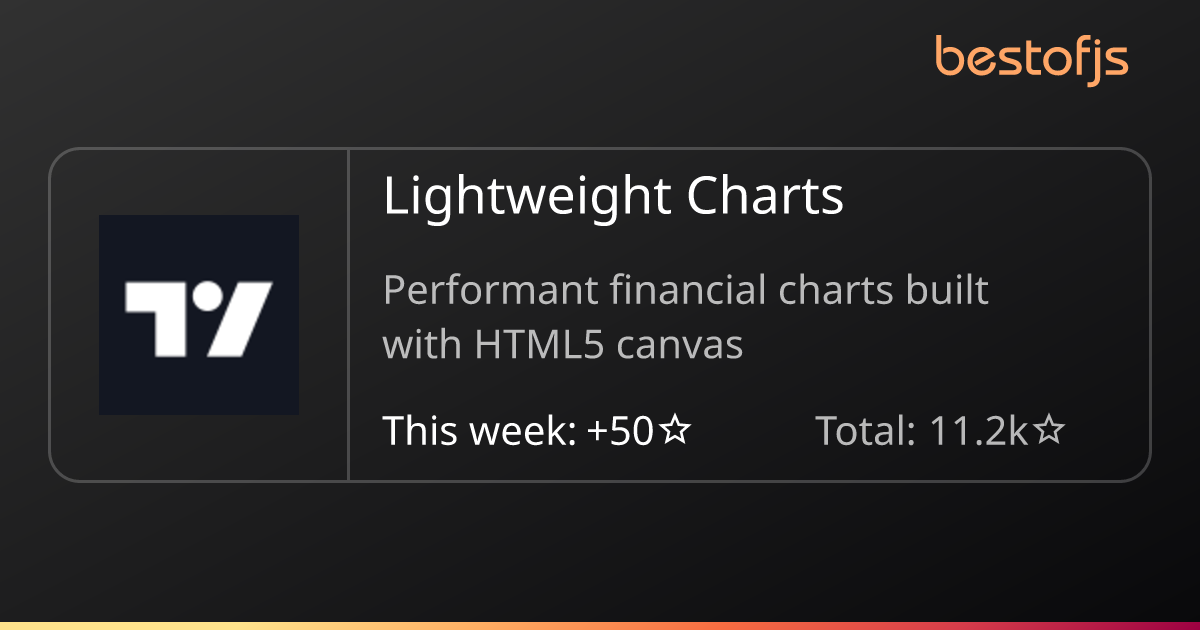Click the slanted bar in the TradingView logo

coord(239,319)
